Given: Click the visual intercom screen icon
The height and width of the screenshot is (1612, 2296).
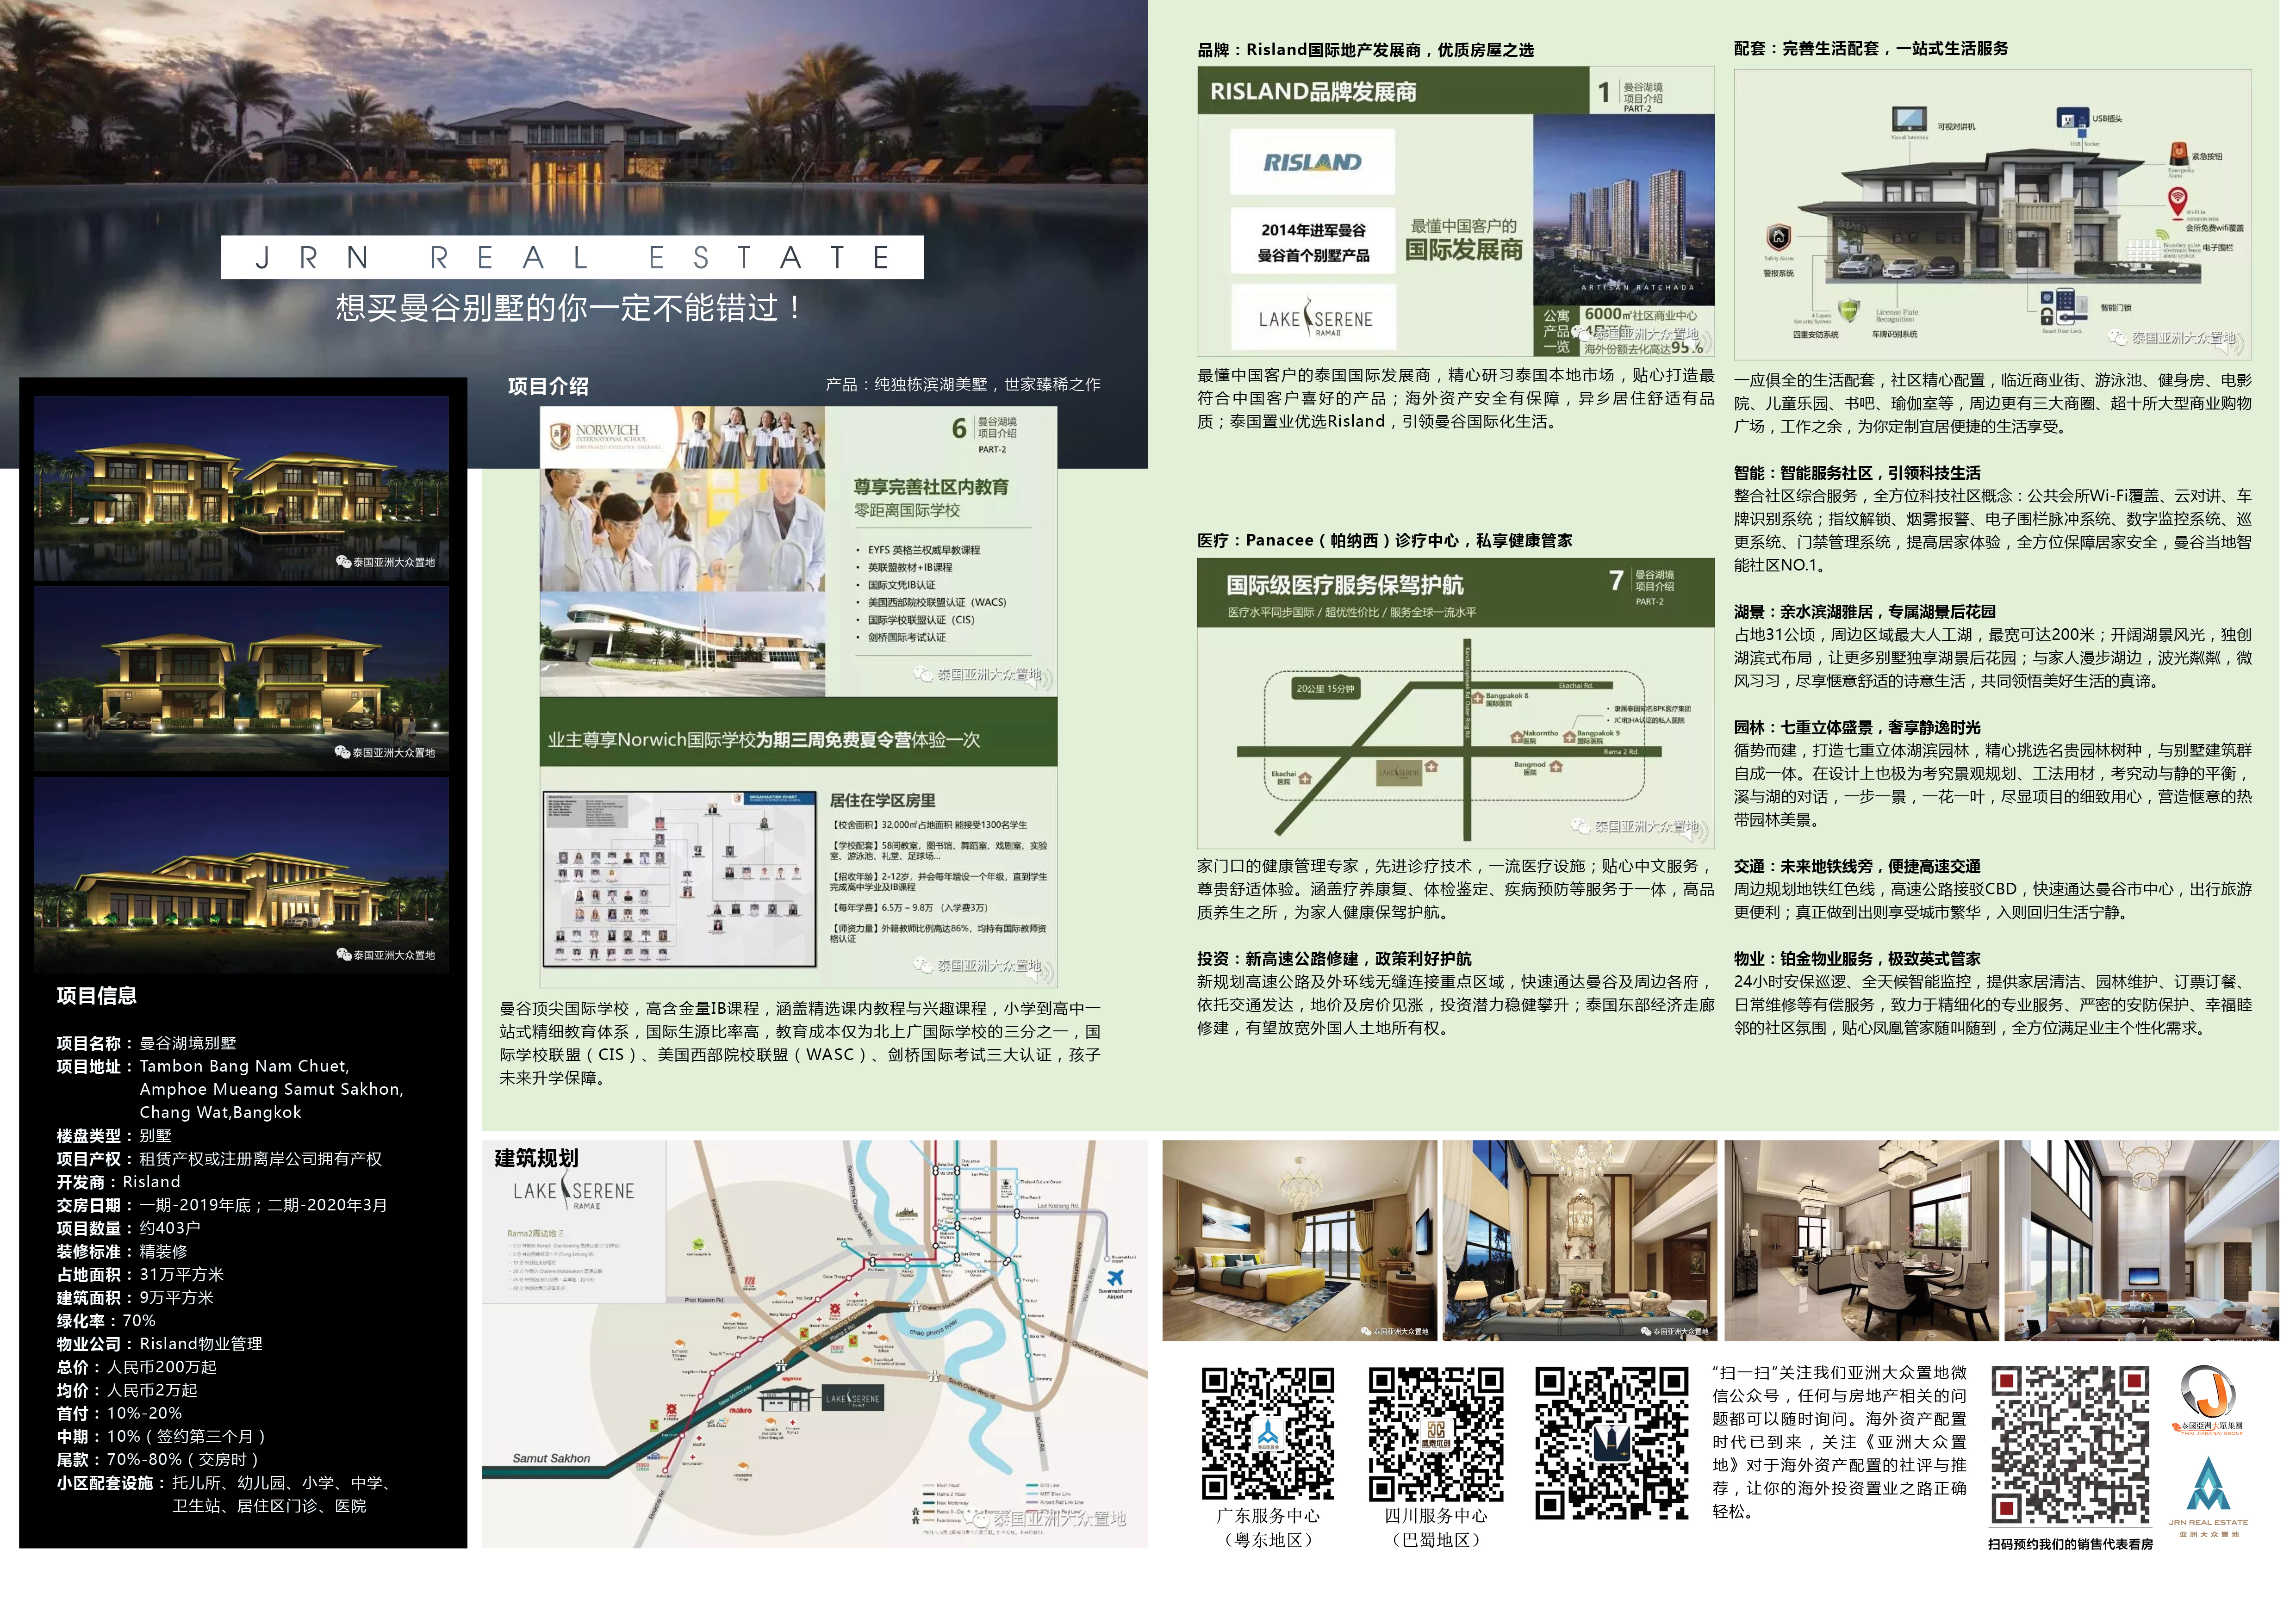Looking at the screenshot, I should (x=1909, y=119).
